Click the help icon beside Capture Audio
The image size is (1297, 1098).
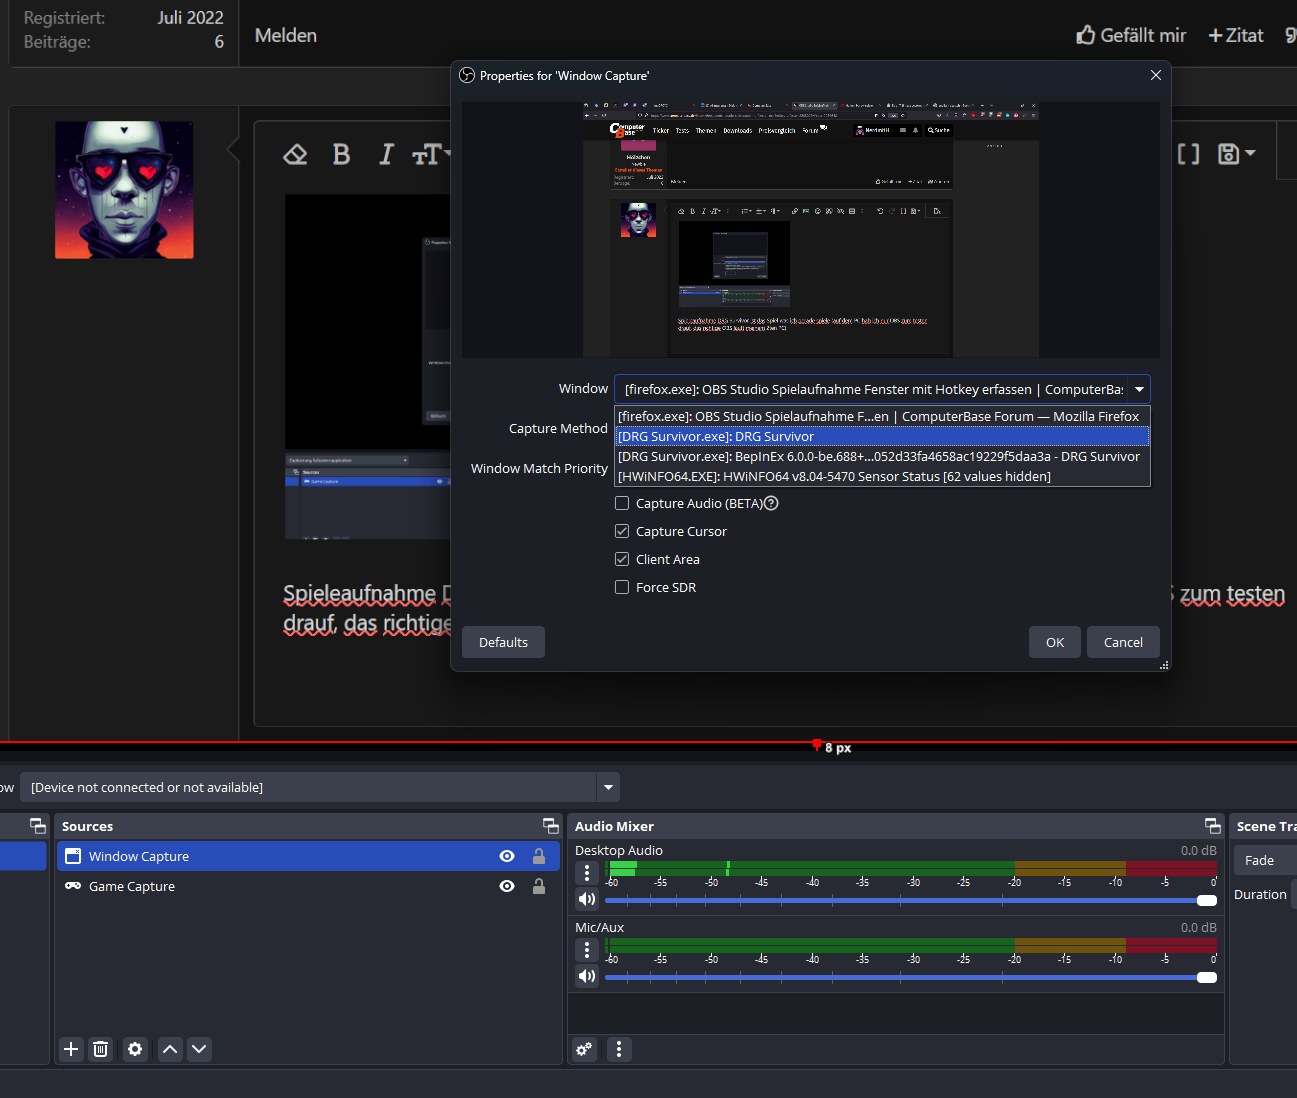771,503
